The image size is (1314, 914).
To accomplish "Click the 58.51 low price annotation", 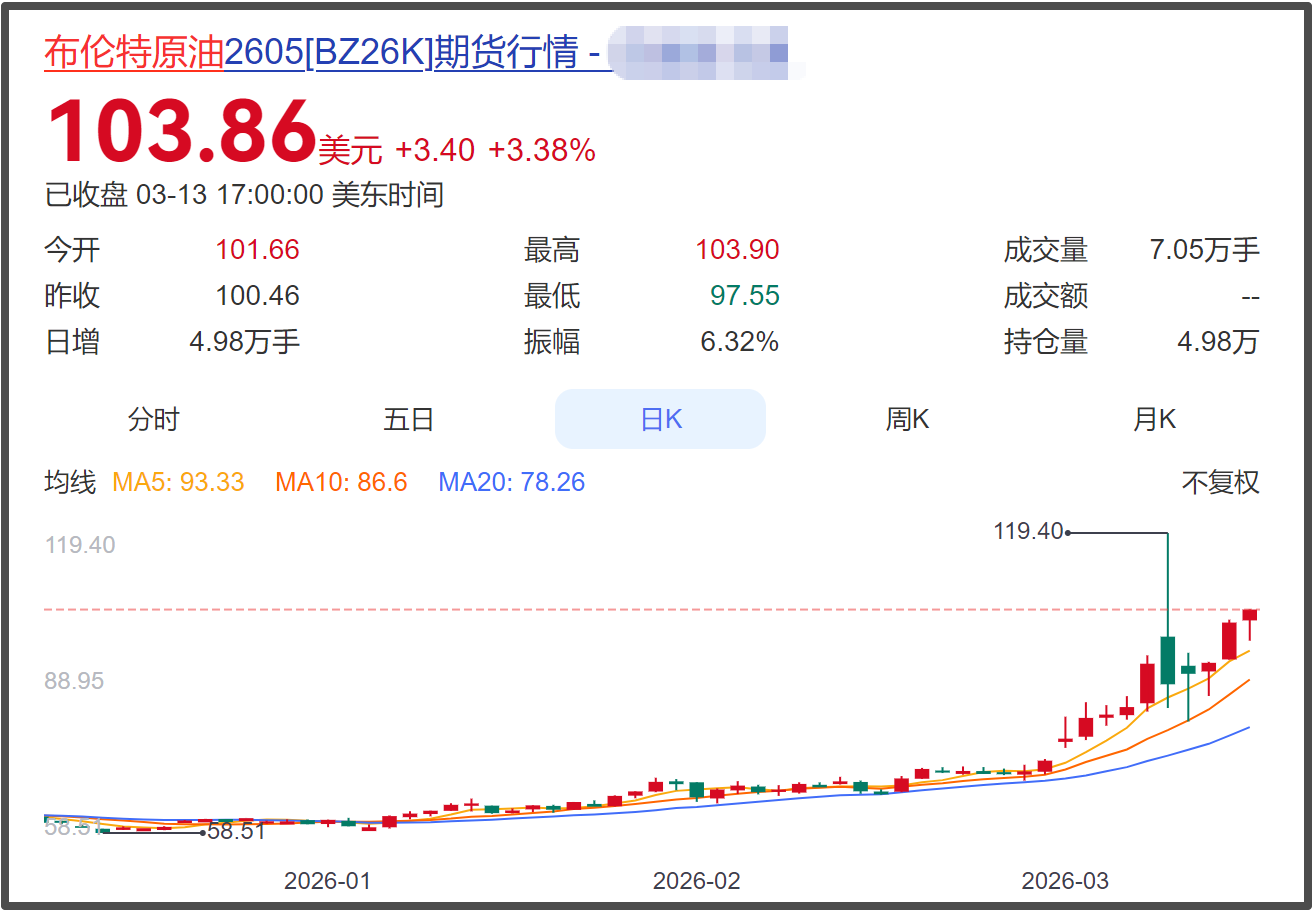I will click(236, 831).
